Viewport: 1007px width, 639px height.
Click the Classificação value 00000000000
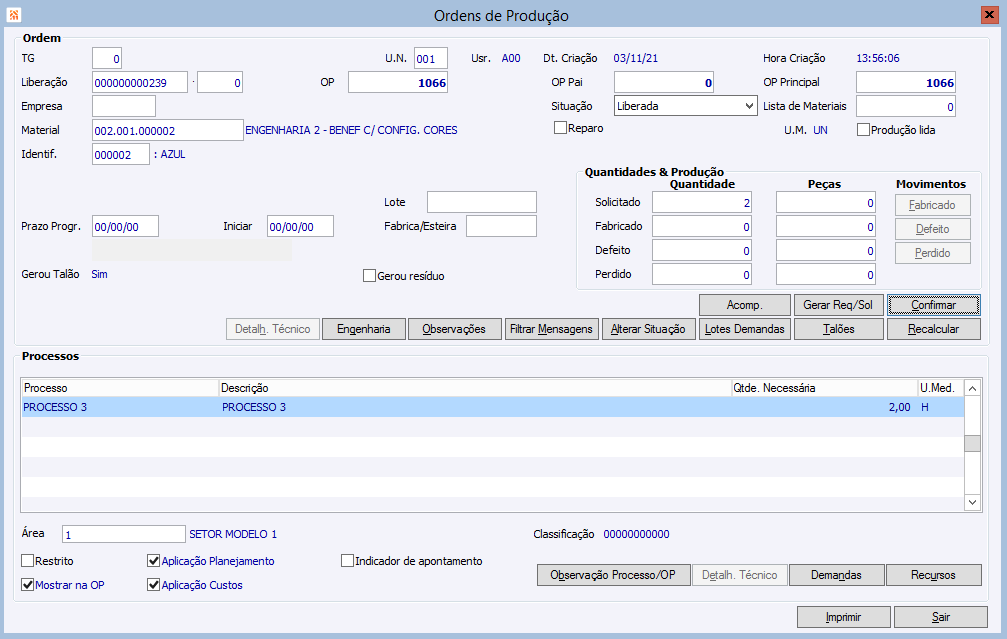[x=636, y=534]
